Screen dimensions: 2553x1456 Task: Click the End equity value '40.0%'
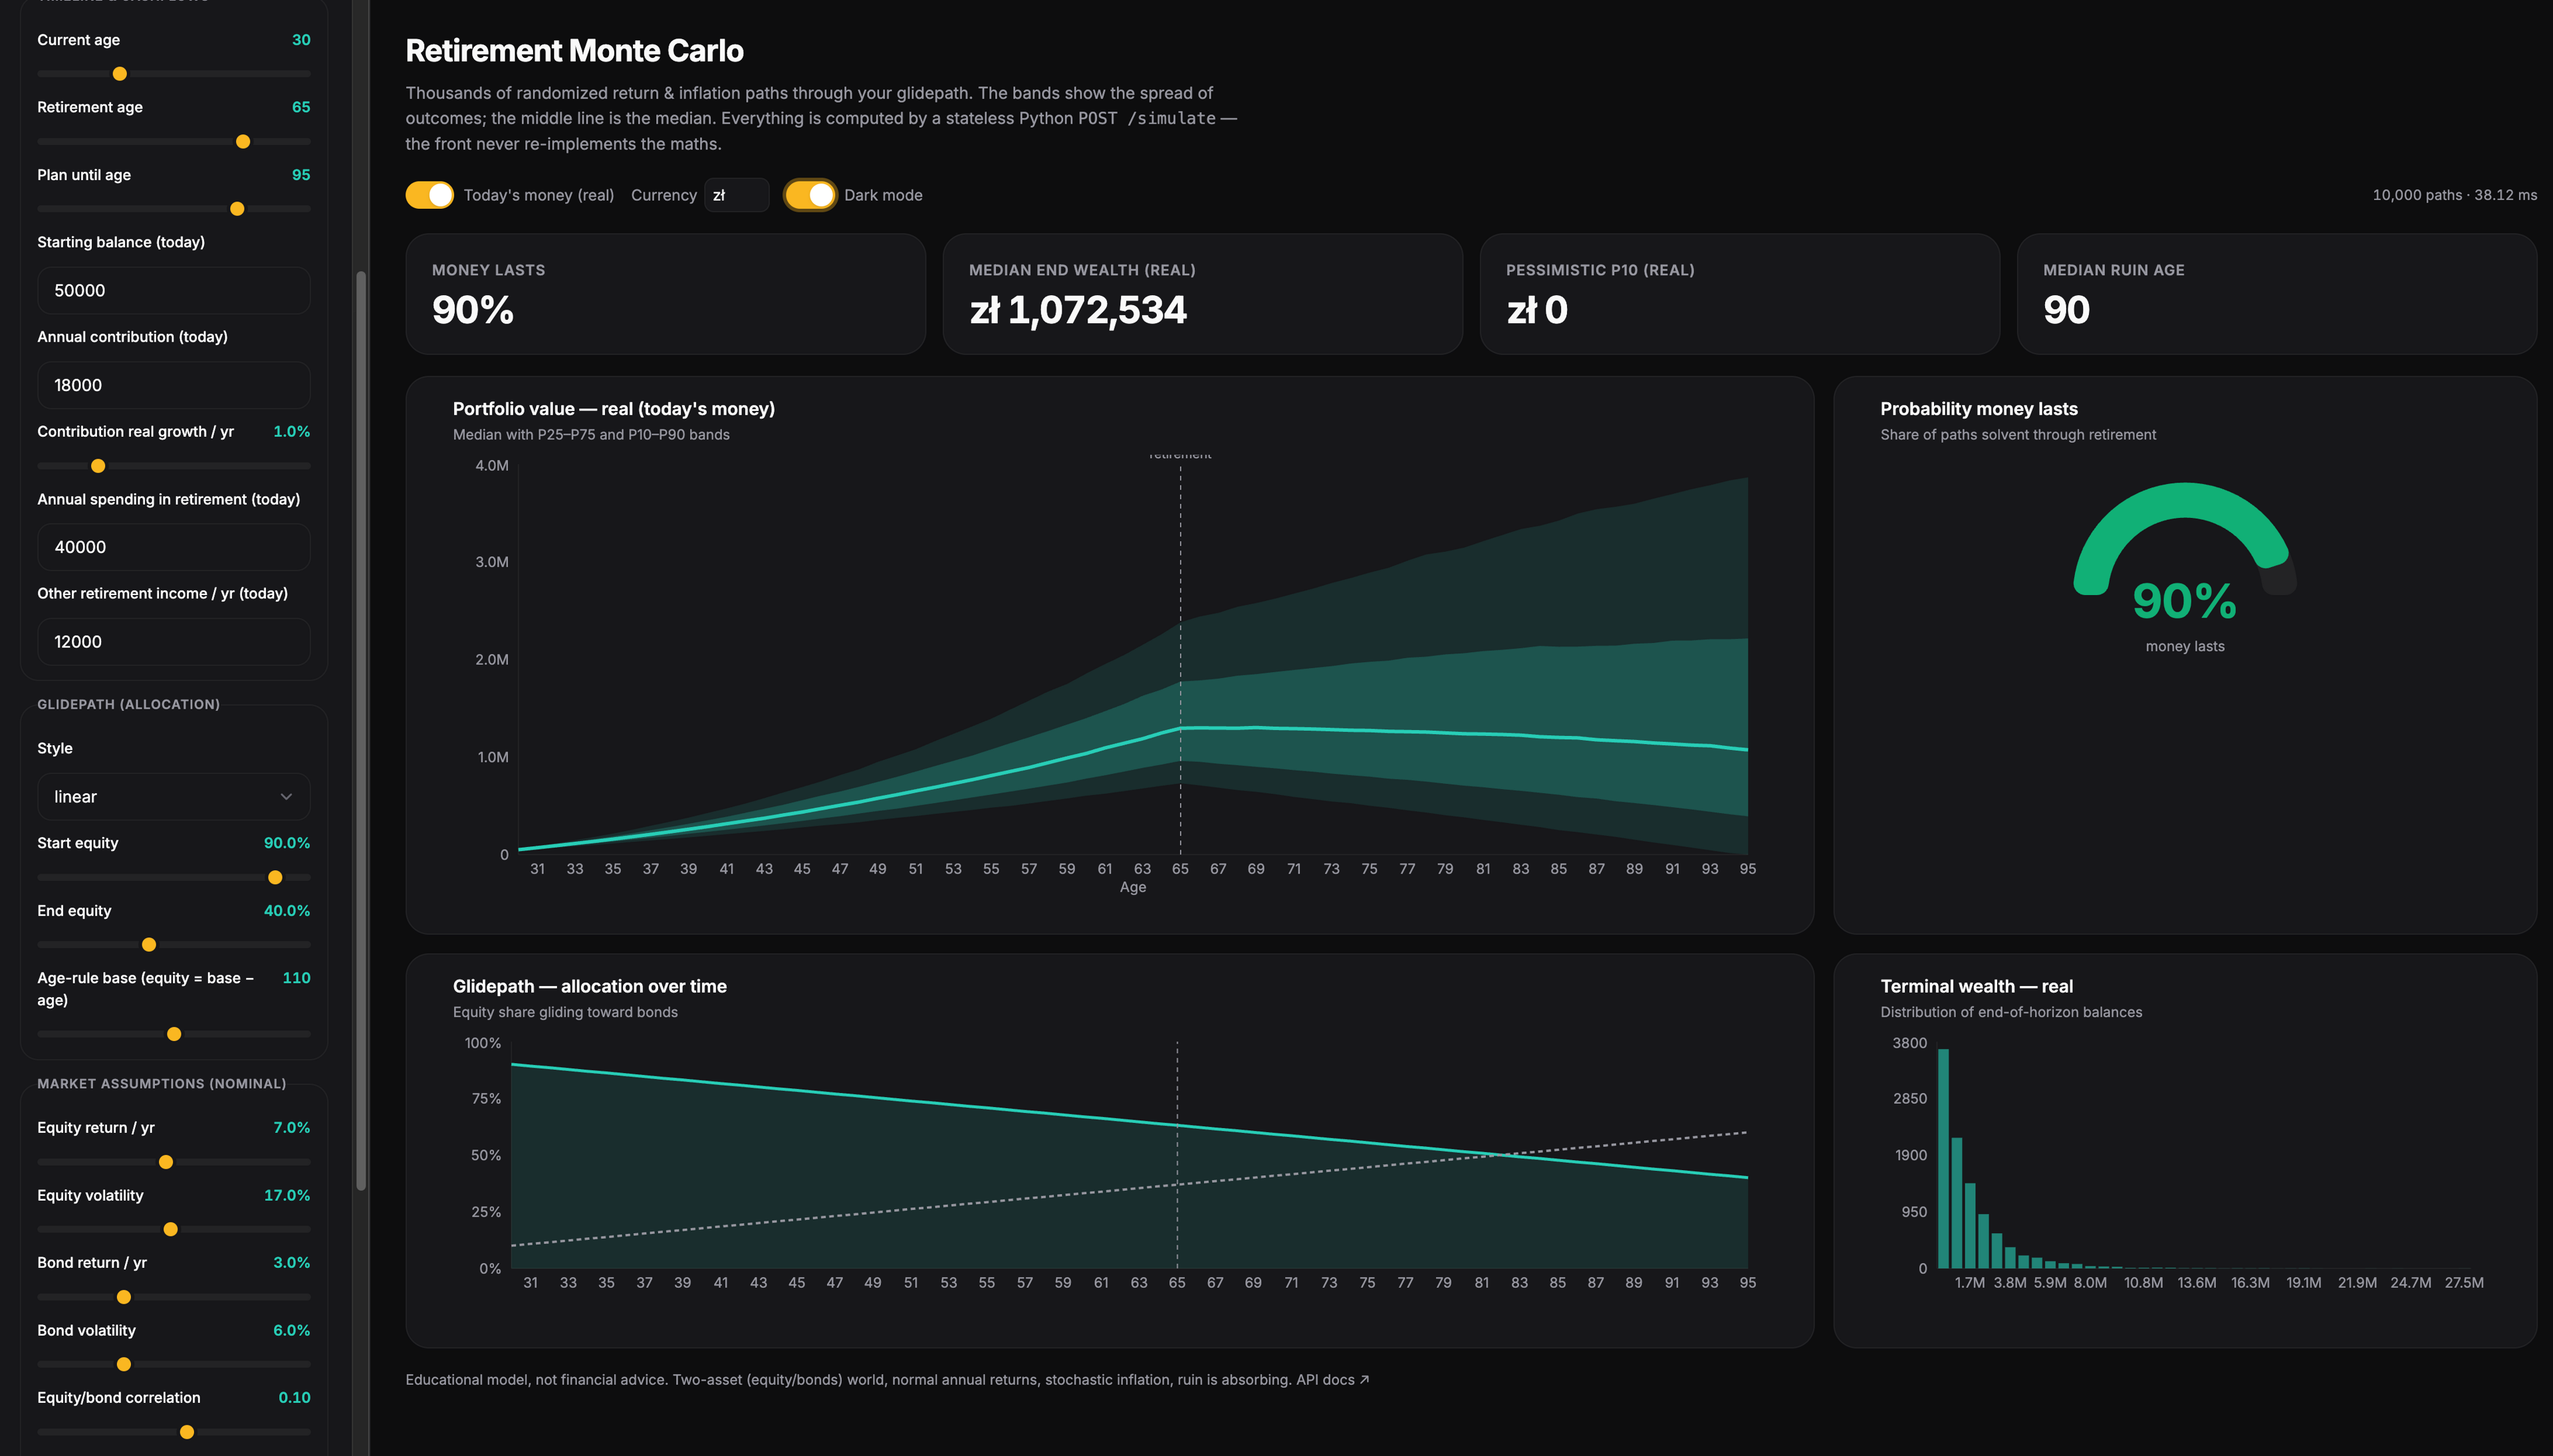click(x=286, y=911)
